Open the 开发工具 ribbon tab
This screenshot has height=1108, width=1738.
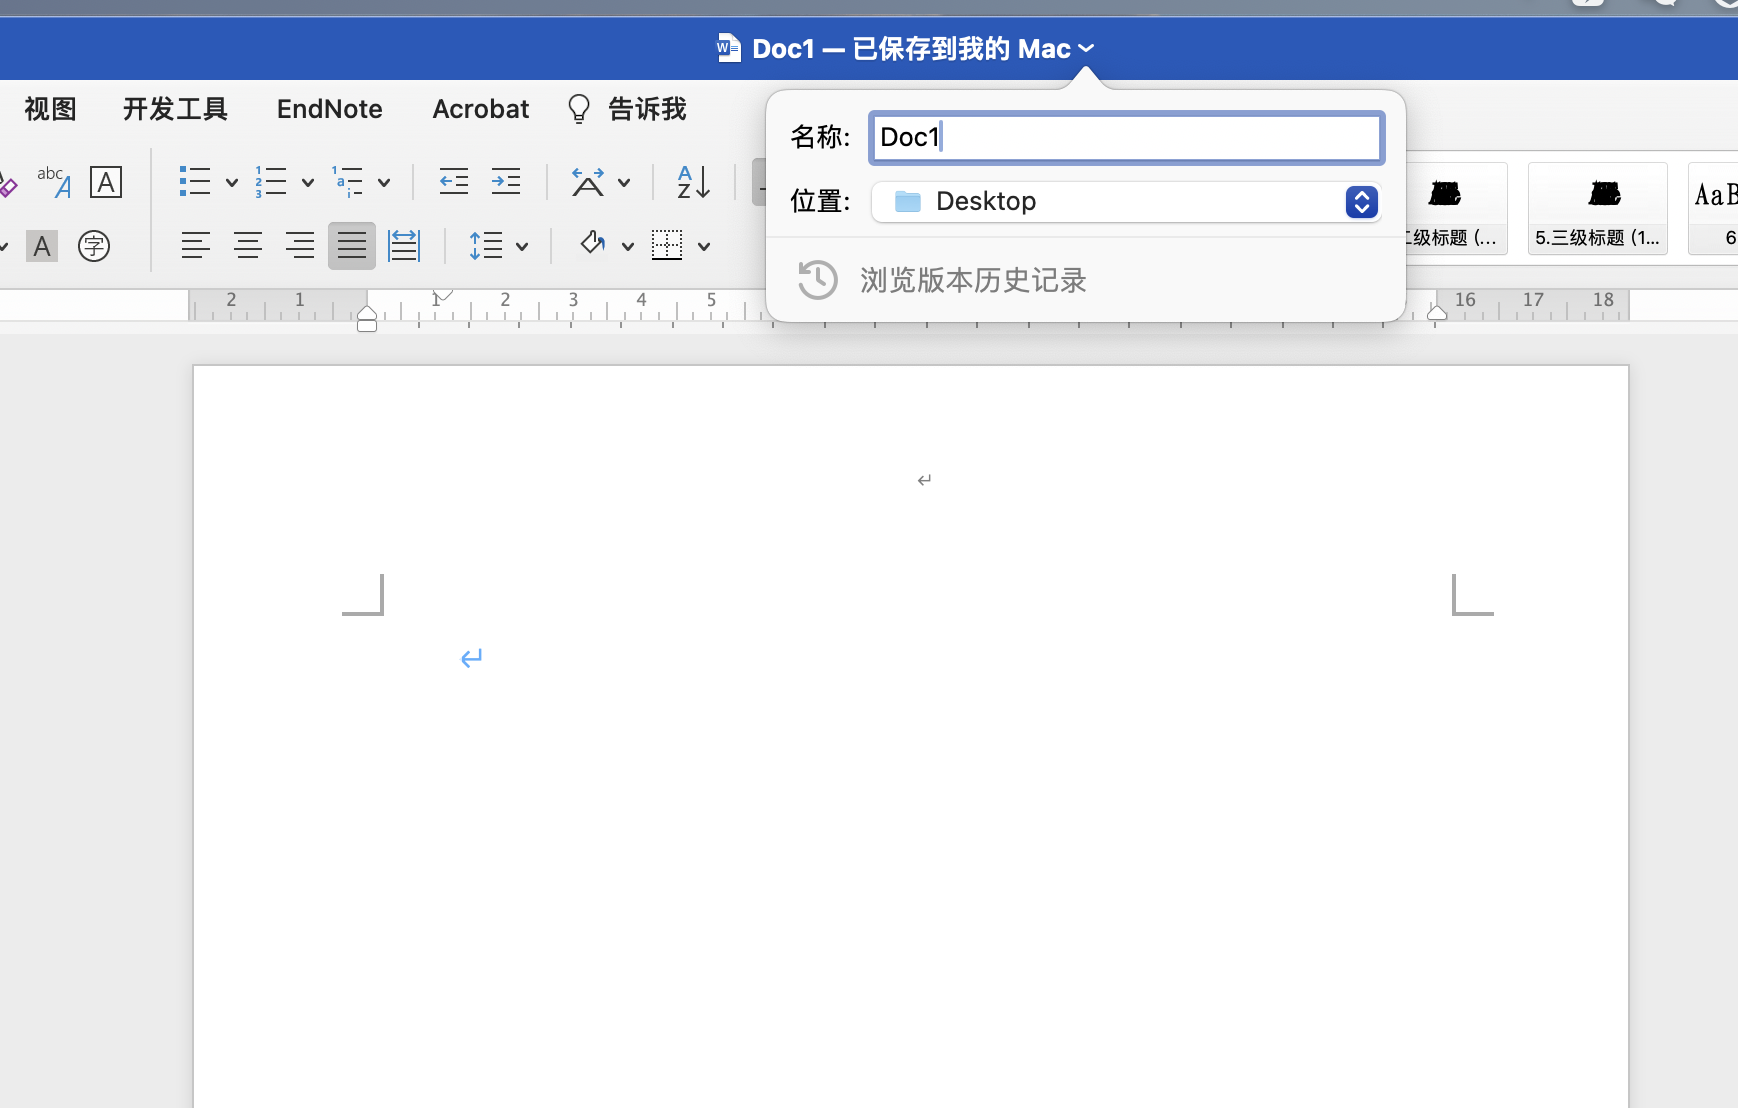[175, 109]
